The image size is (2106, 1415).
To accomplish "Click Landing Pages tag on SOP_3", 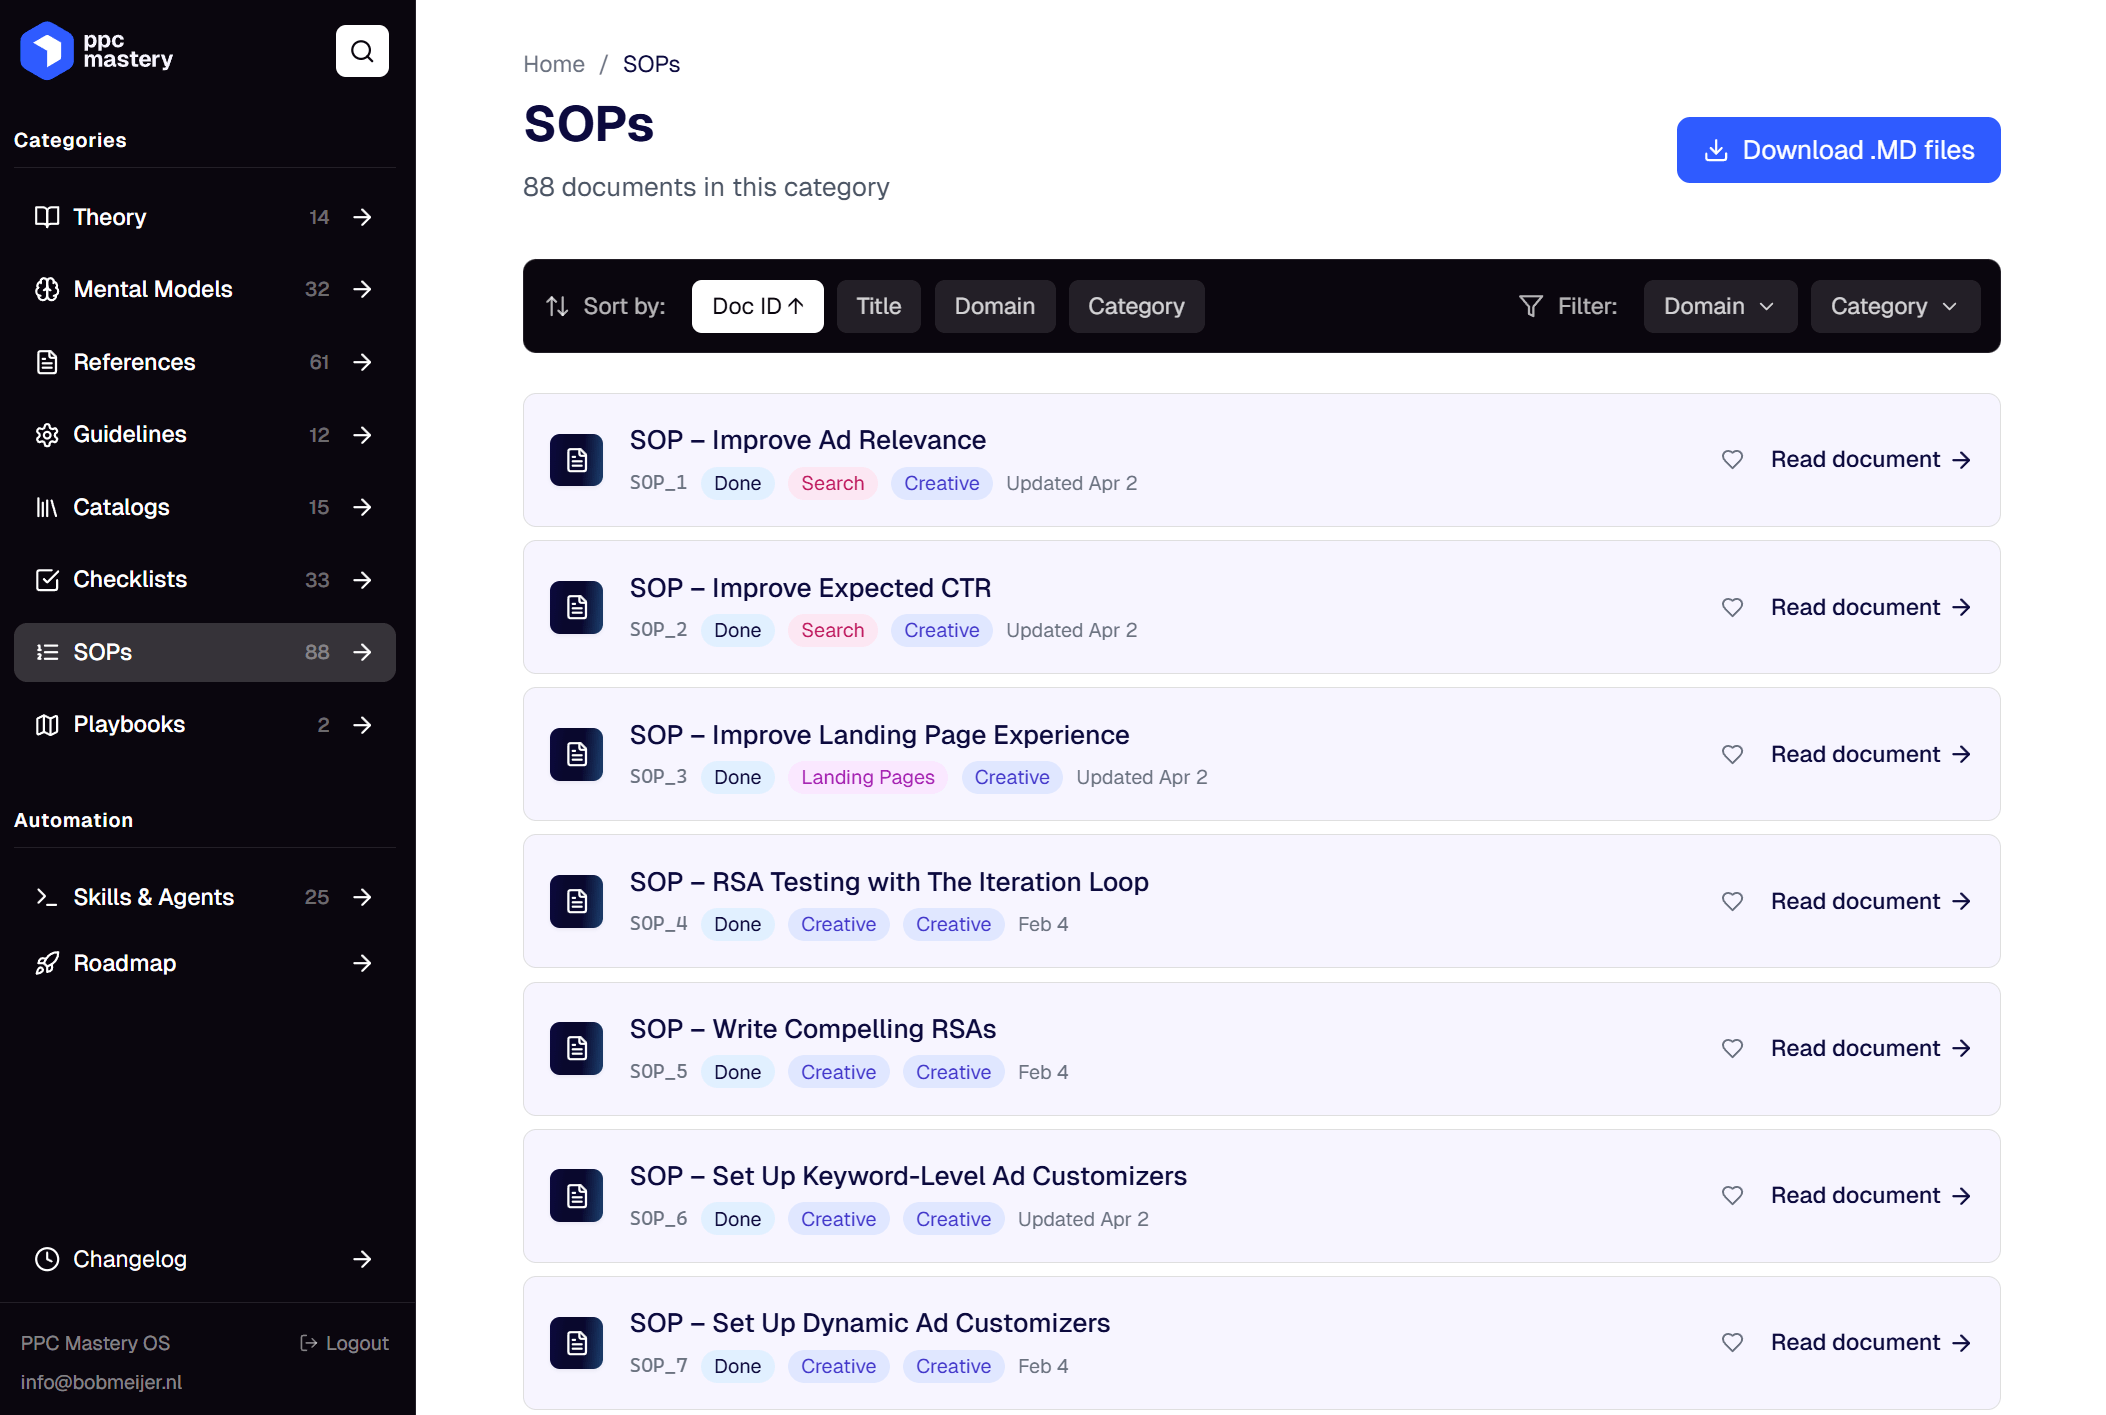I will pyautogui.click(x=867, y=777).
